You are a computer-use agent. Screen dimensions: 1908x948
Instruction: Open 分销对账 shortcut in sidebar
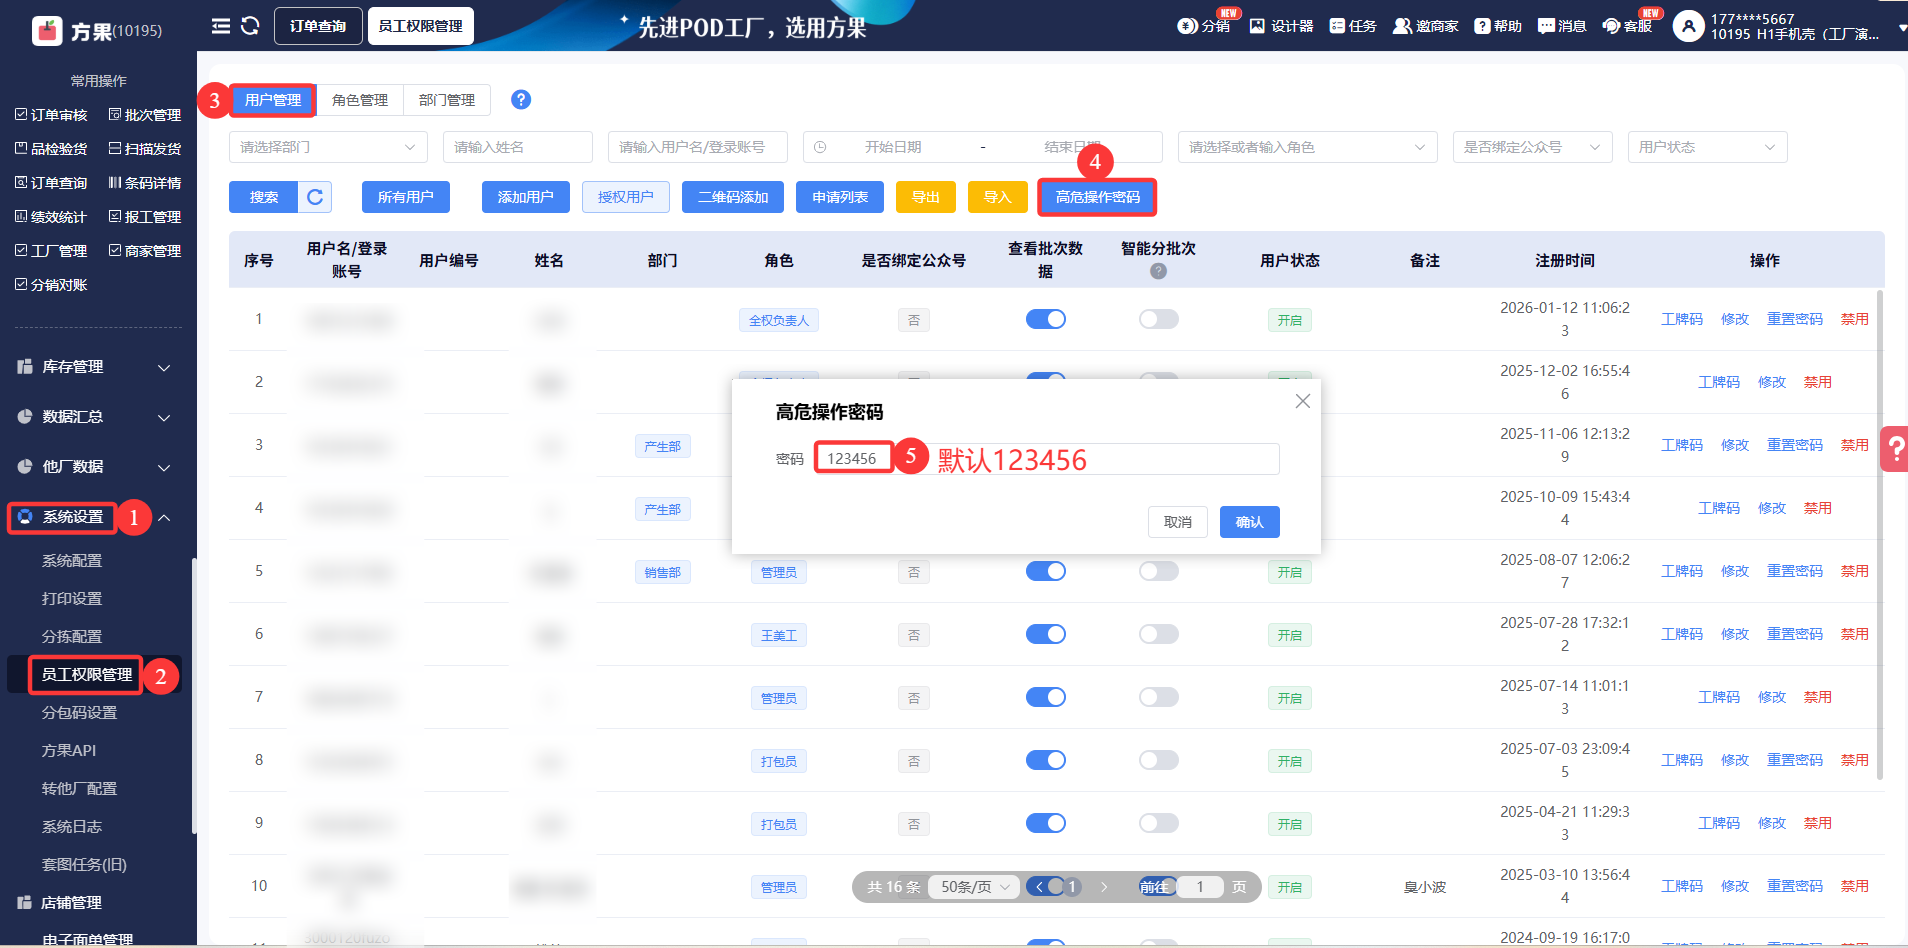point(52,285)
